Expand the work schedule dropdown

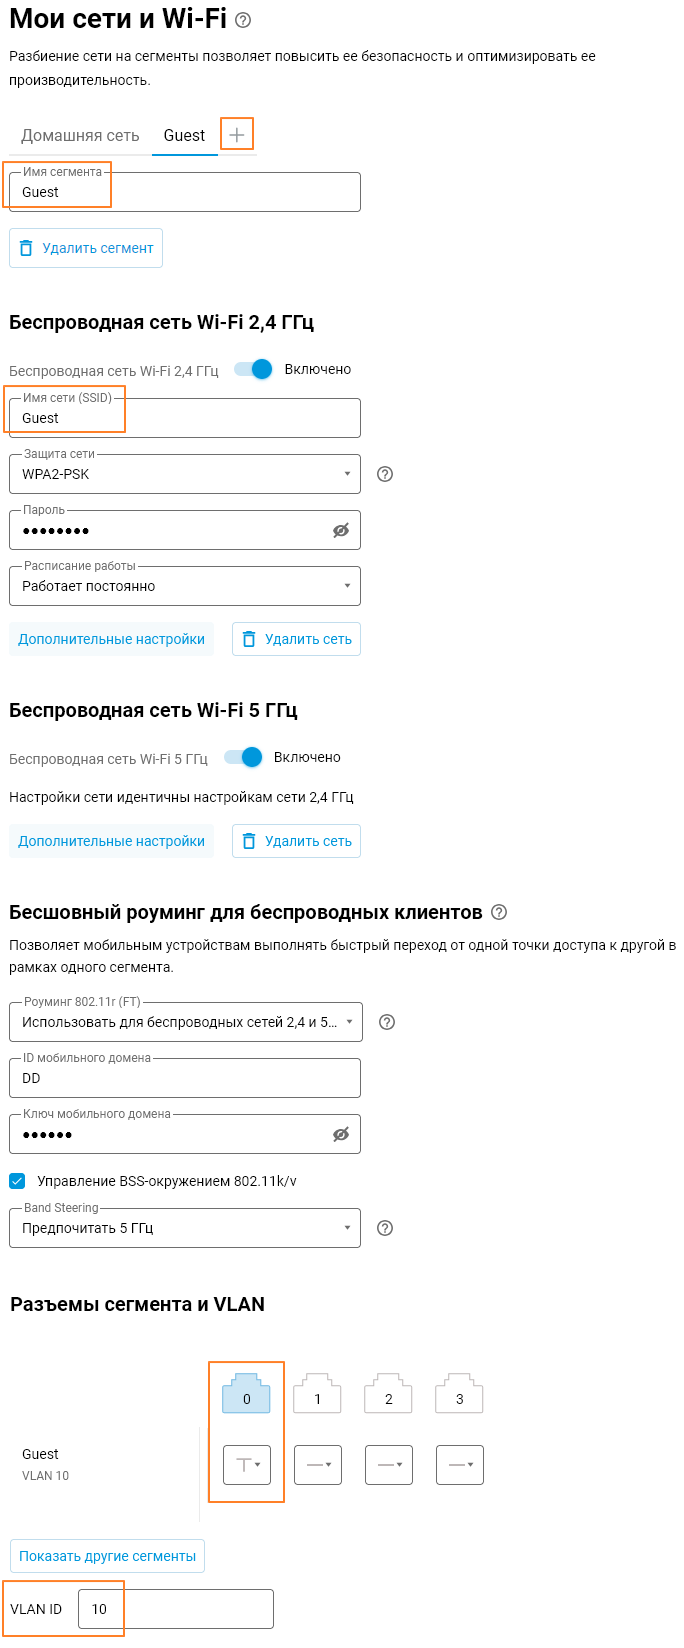[185, 586]
